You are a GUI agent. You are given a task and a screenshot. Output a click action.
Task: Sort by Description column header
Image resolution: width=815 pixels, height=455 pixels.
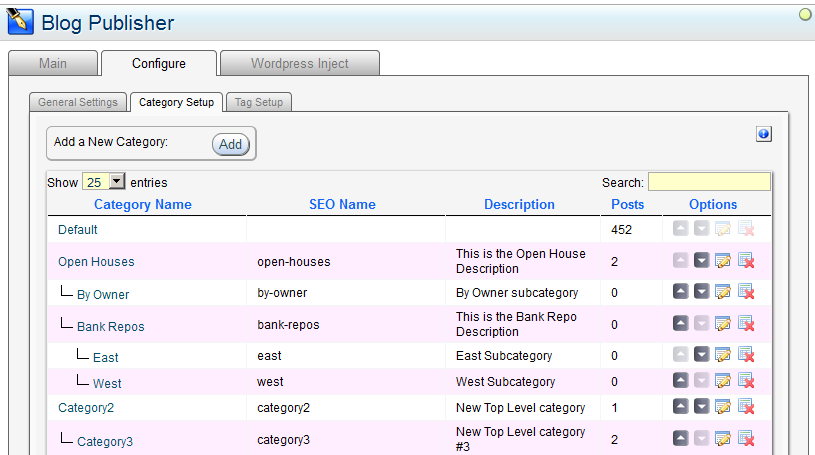[519, 204]
